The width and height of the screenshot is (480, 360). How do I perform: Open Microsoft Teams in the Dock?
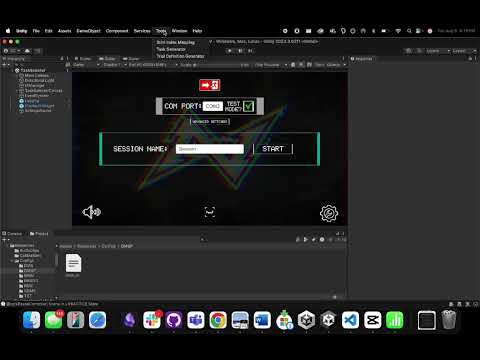click(196, 320)
